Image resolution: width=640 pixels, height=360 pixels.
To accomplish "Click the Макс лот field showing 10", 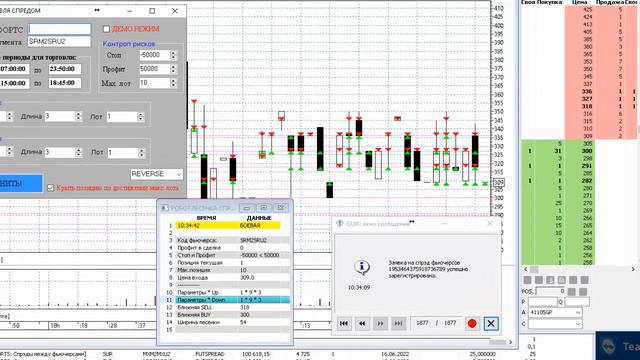I will [154, 83].
